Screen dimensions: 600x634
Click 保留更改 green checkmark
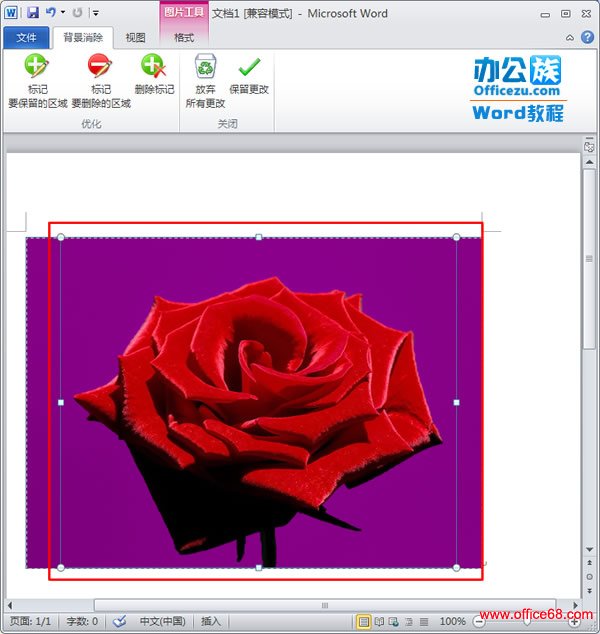(249, 75)
